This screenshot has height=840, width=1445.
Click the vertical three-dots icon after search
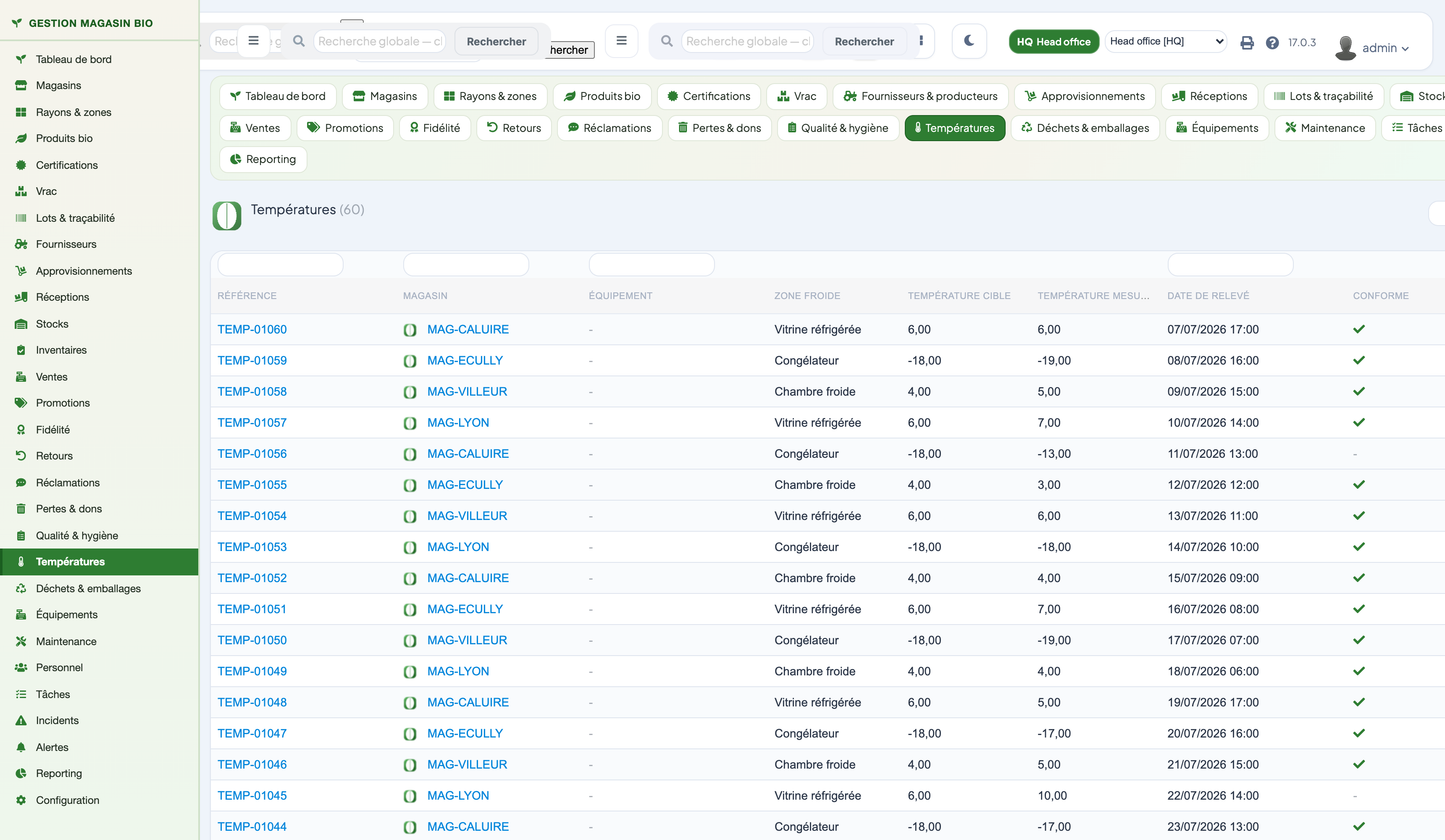coord(921,41)
